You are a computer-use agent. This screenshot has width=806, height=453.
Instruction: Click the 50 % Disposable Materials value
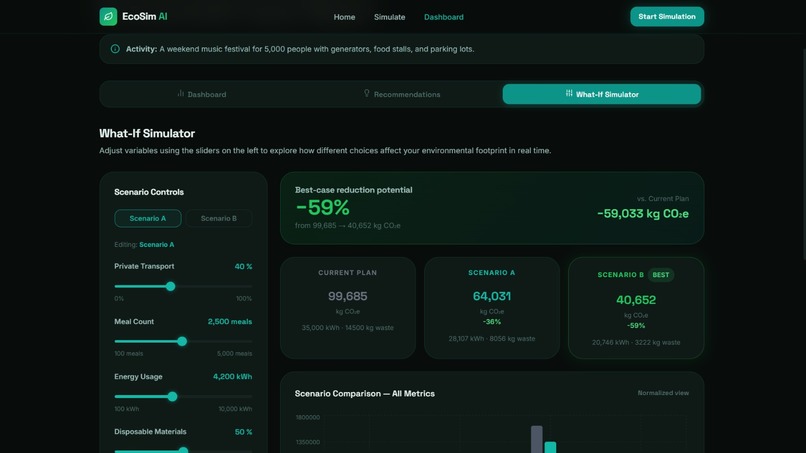243,432
